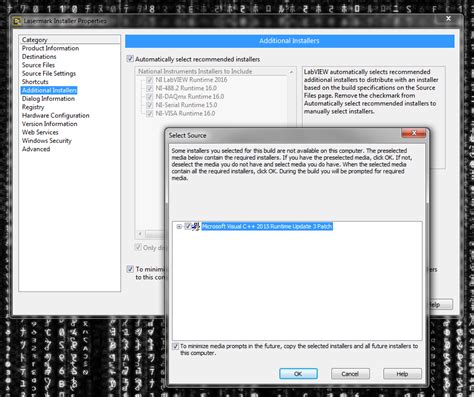474x397 pixels.
Task: Click installers list scroll up arrow
Action: pos(291,72)
